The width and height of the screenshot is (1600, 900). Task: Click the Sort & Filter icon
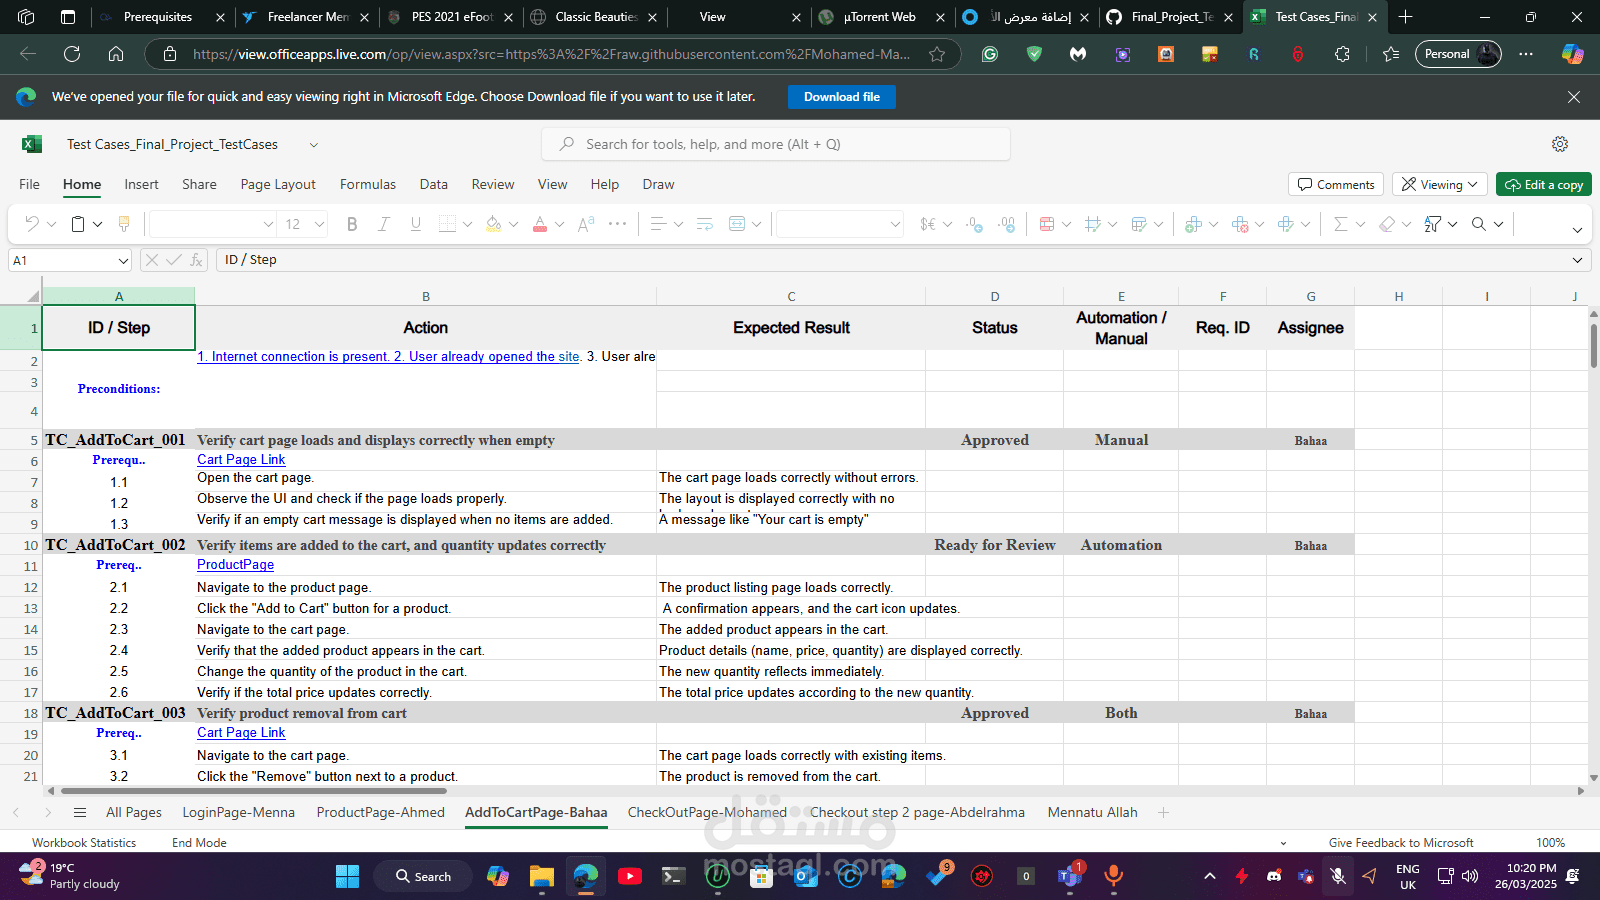click(x=1433, y=224)
